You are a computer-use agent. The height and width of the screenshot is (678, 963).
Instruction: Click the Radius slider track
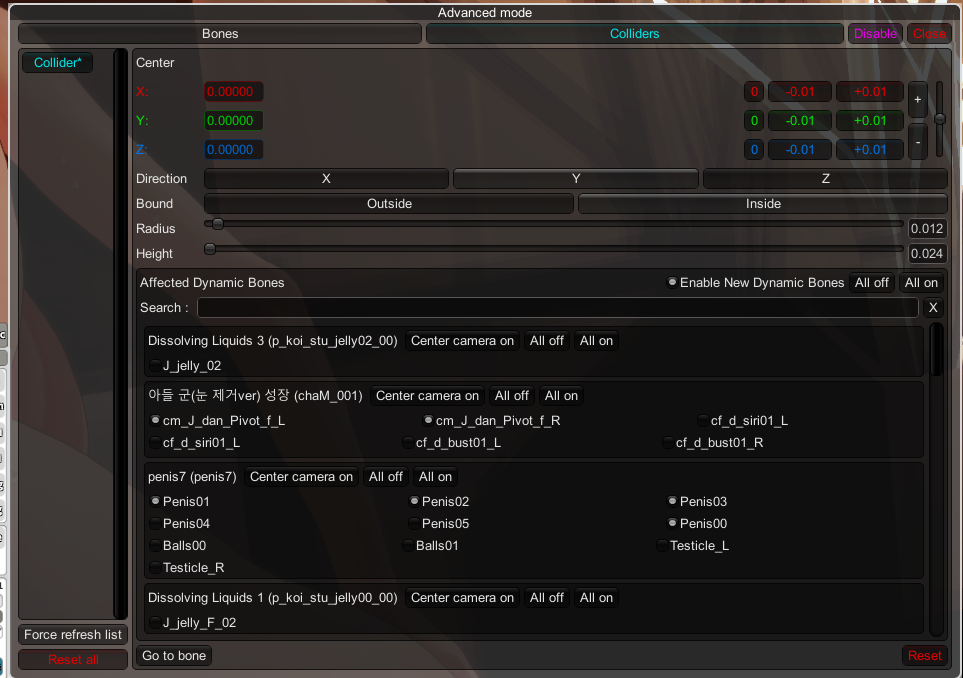pyautogui.click(x=555, y=225)
